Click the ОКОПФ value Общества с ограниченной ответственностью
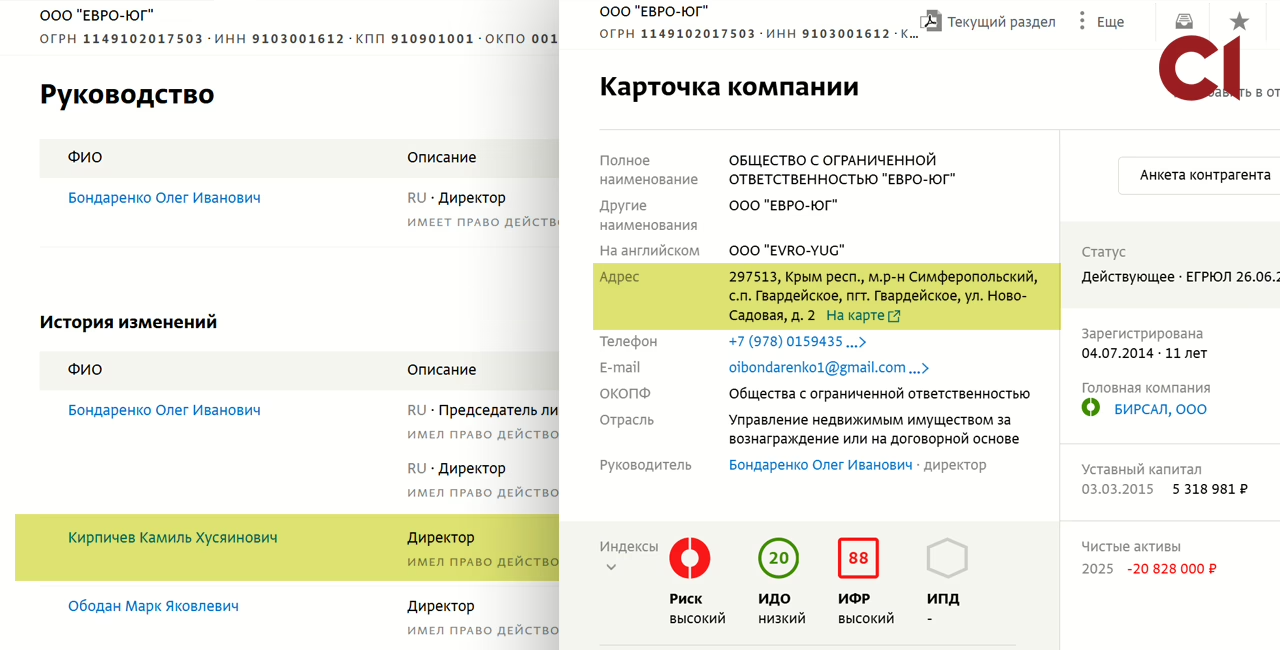This screenshot has width=1280, height=650. pos(879,393)
